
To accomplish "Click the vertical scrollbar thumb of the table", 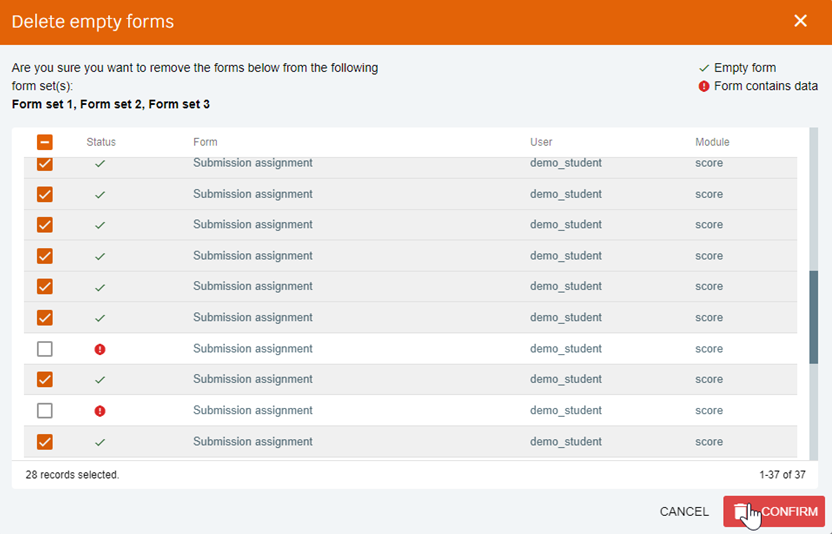I will click(813, 317).
